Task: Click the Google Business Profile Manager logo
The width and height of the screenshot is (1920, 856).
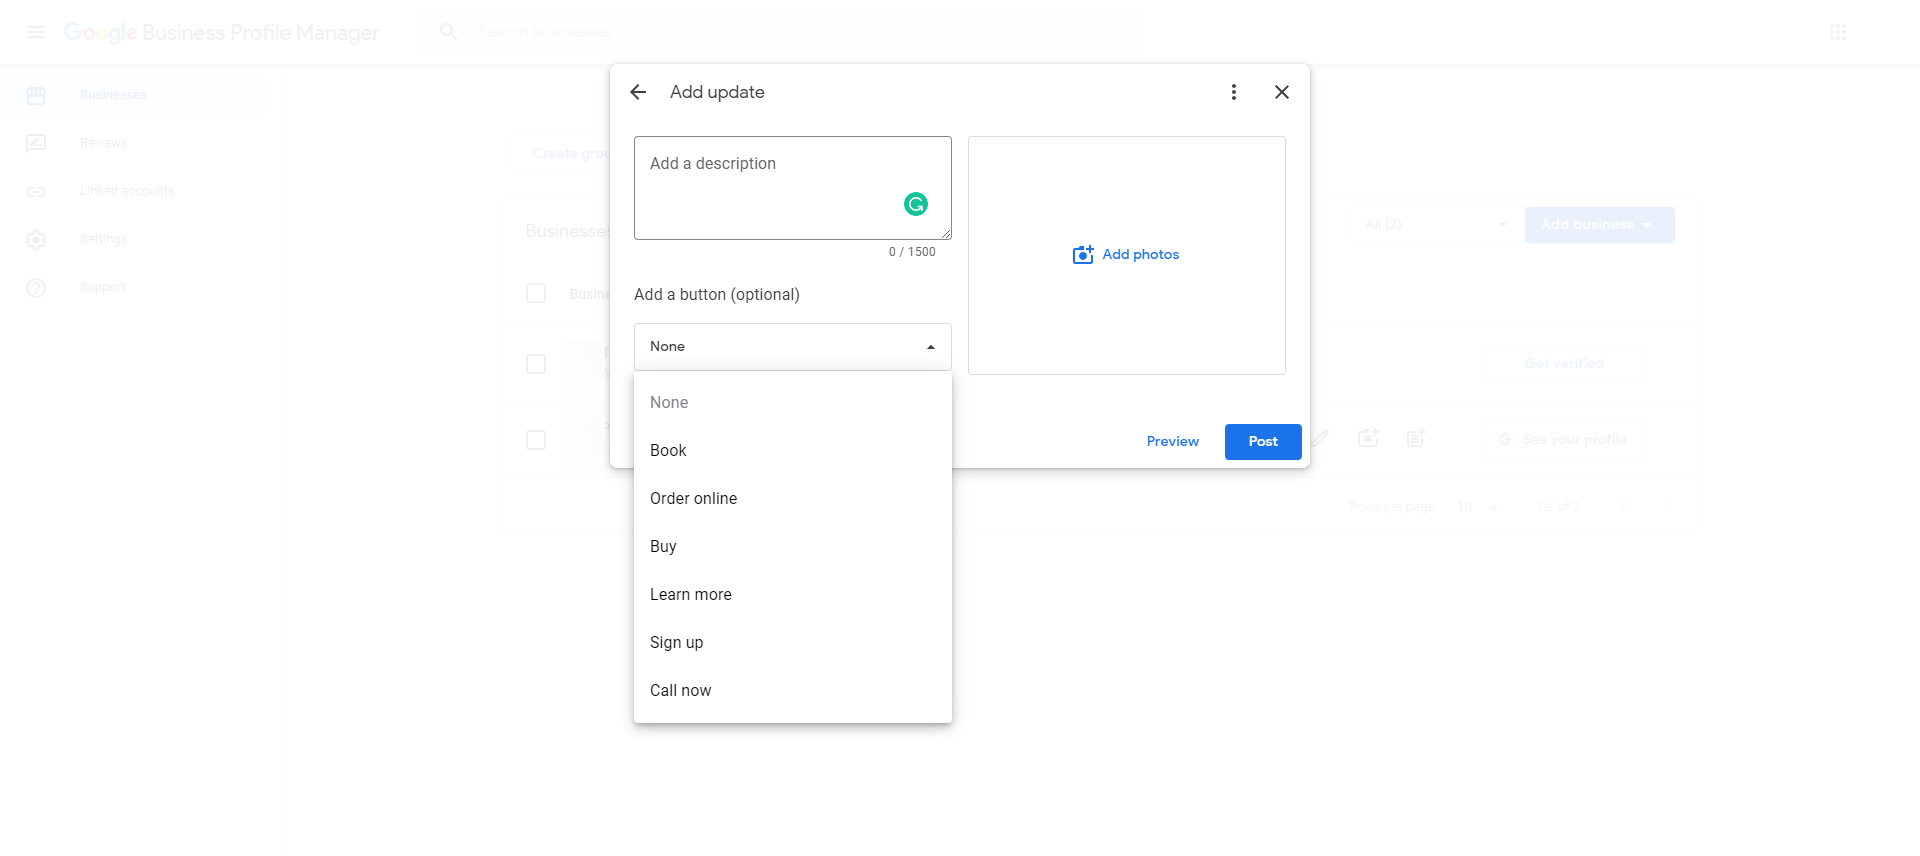Action: pos(222,32)
